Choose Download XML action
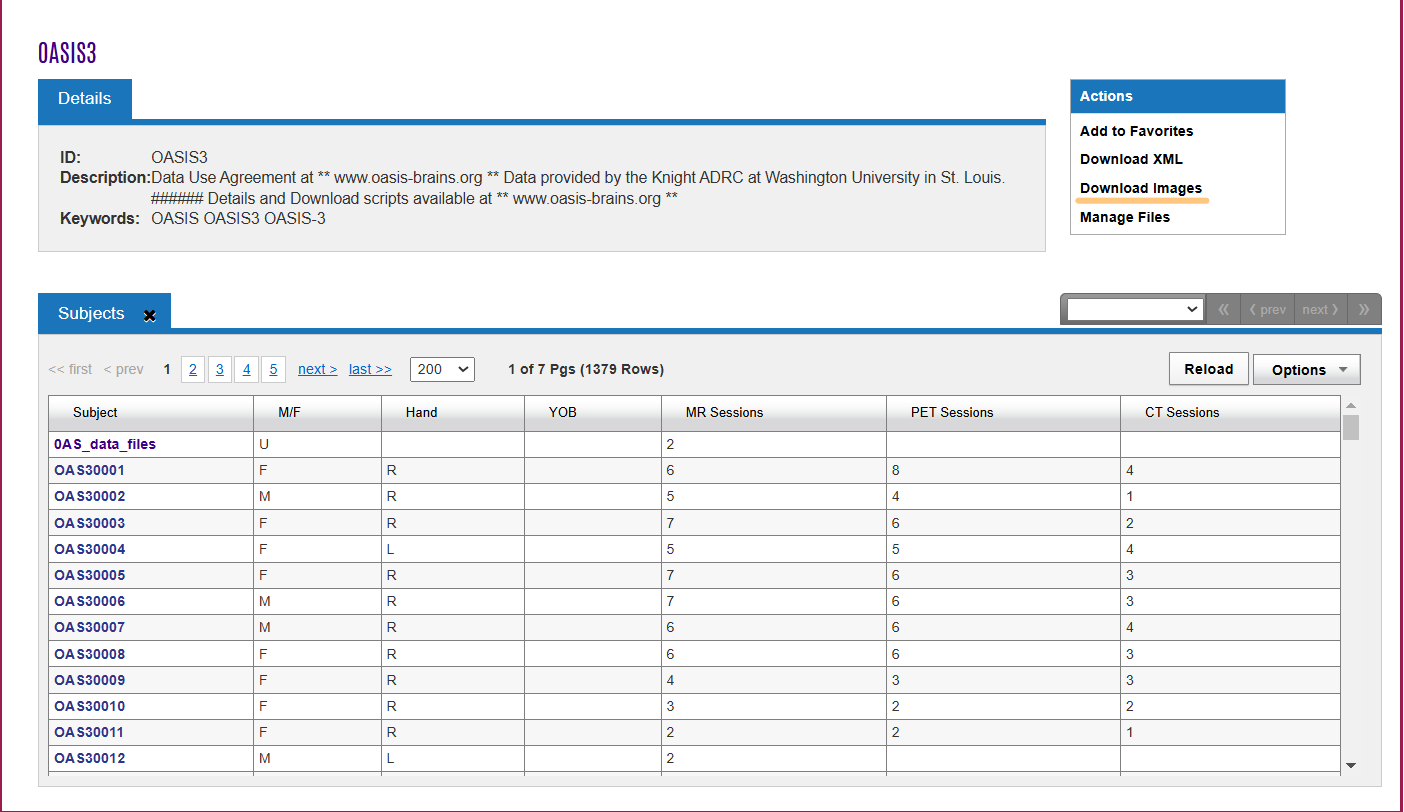The width and height of the screenshot is (1404, 812). pyautogui.click(x=1131, y=159)
